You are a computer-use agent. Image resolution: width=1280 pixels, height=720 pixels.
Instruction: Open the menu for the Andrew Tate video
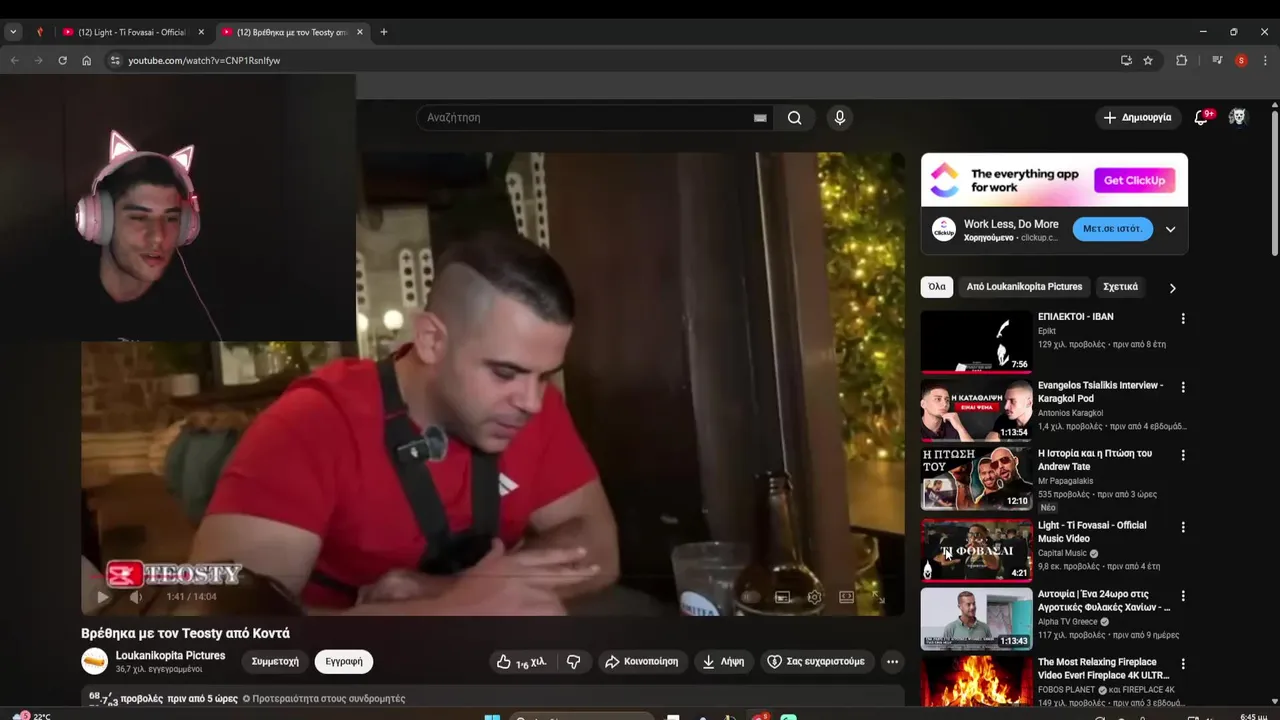coord(1183,455)
